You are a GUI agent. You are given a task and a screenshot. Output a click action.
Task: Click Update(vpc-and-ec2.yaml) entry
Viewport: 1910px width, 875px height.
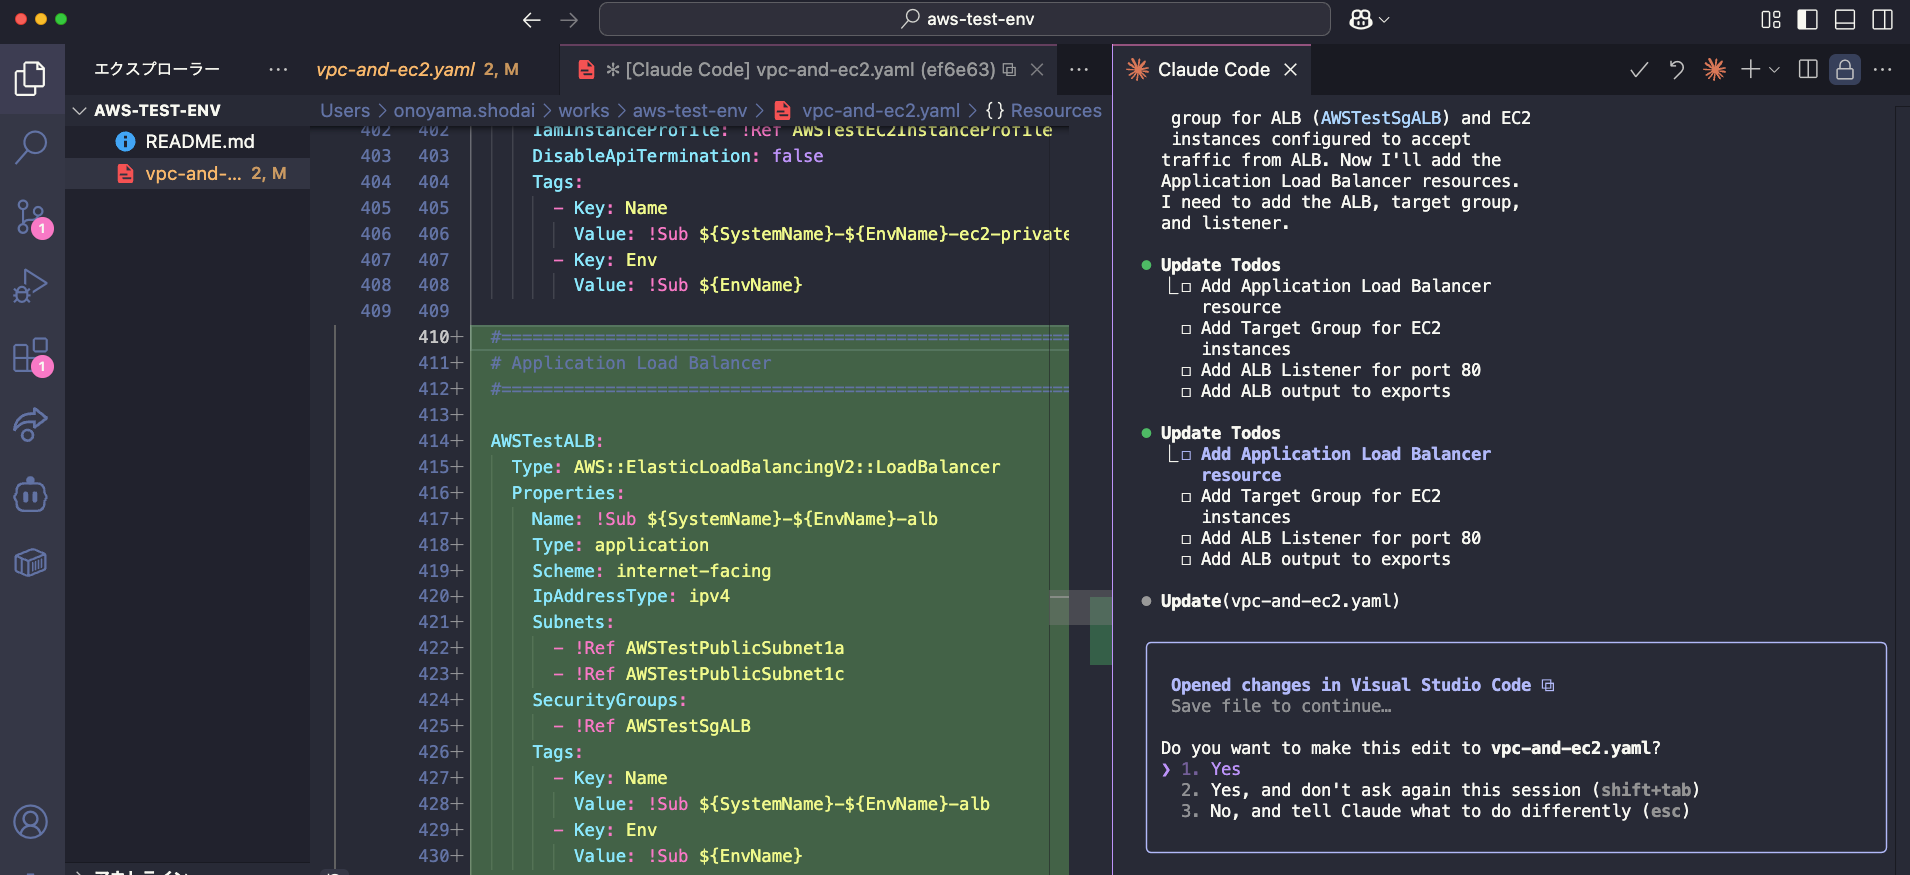point(1280,601)
